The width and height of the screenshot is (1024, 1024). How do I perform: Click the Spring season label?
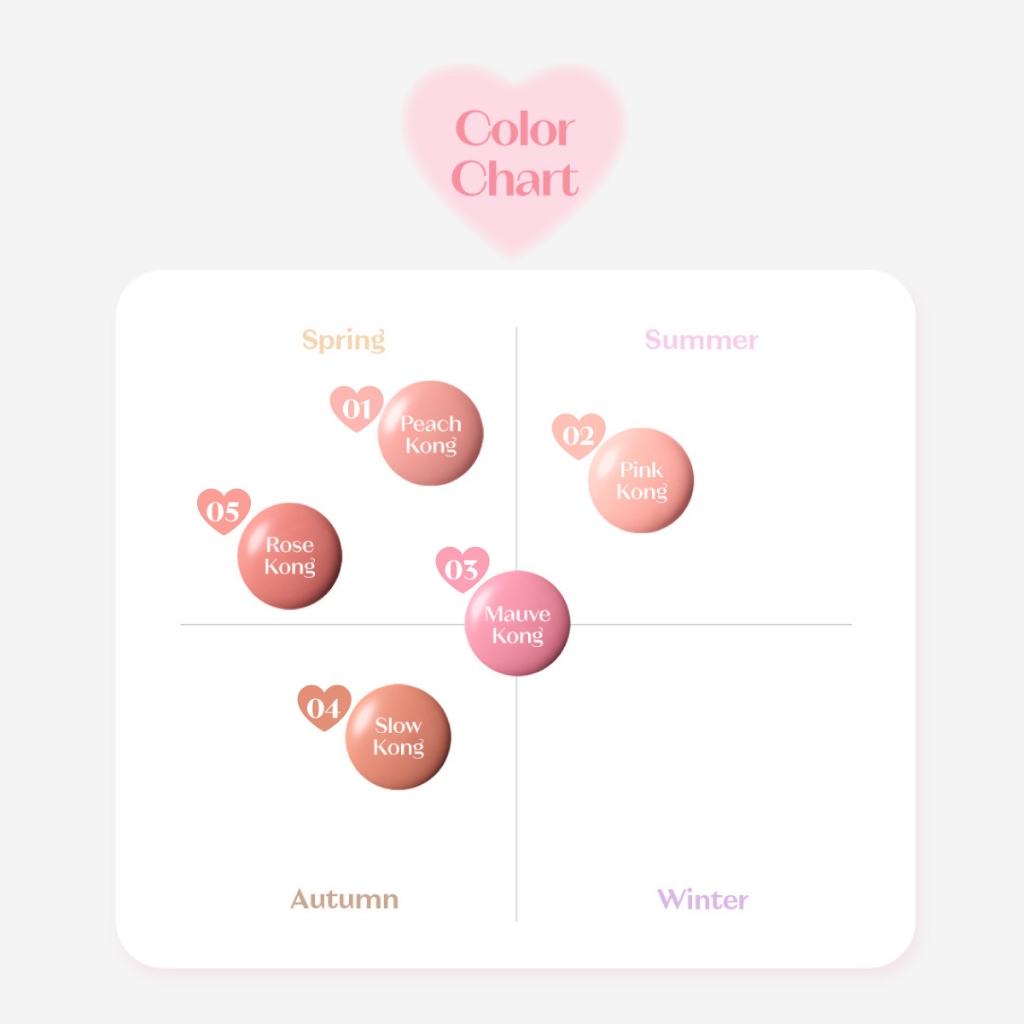[x=343, y=340]
